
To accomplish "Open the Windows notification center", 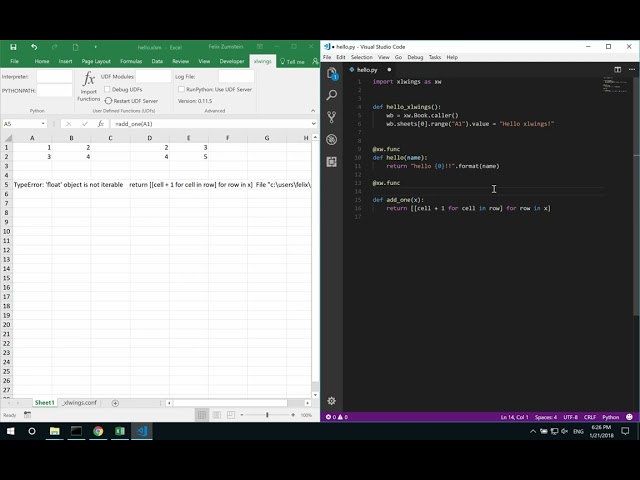I will point(625,431).
